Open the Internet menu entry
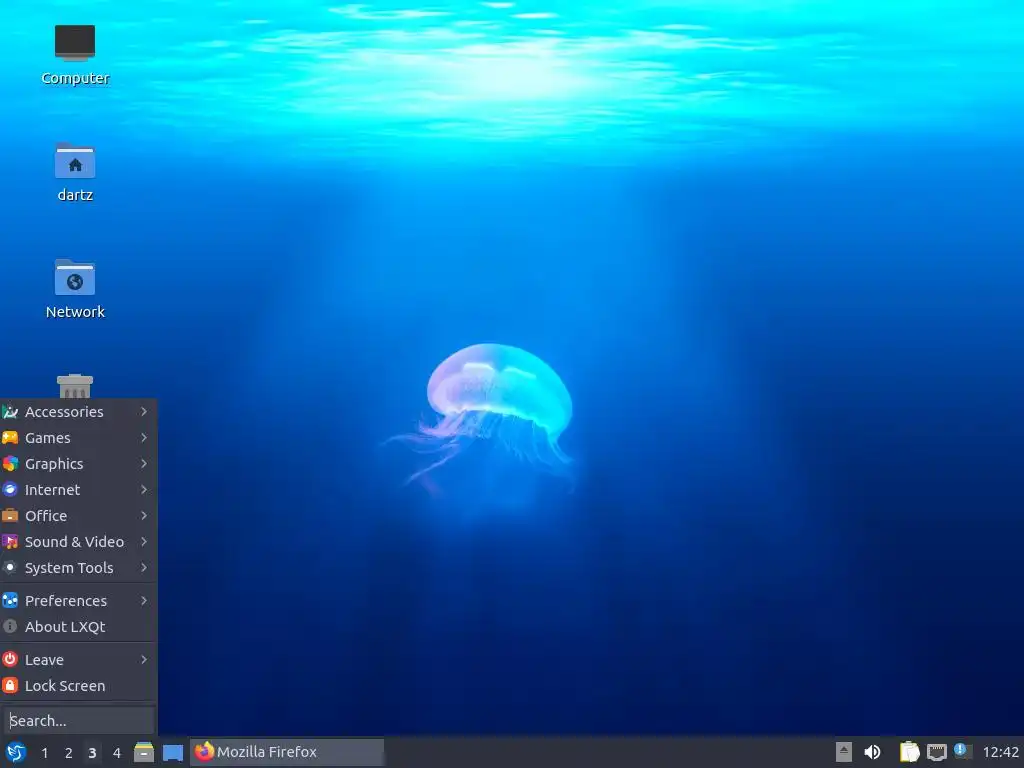Viewport: 1024px width, 768px height. [x=78, y=490]
